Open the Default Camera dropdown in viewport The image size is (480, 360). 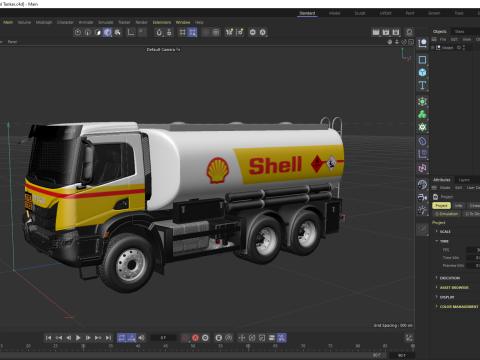[163, 49]
